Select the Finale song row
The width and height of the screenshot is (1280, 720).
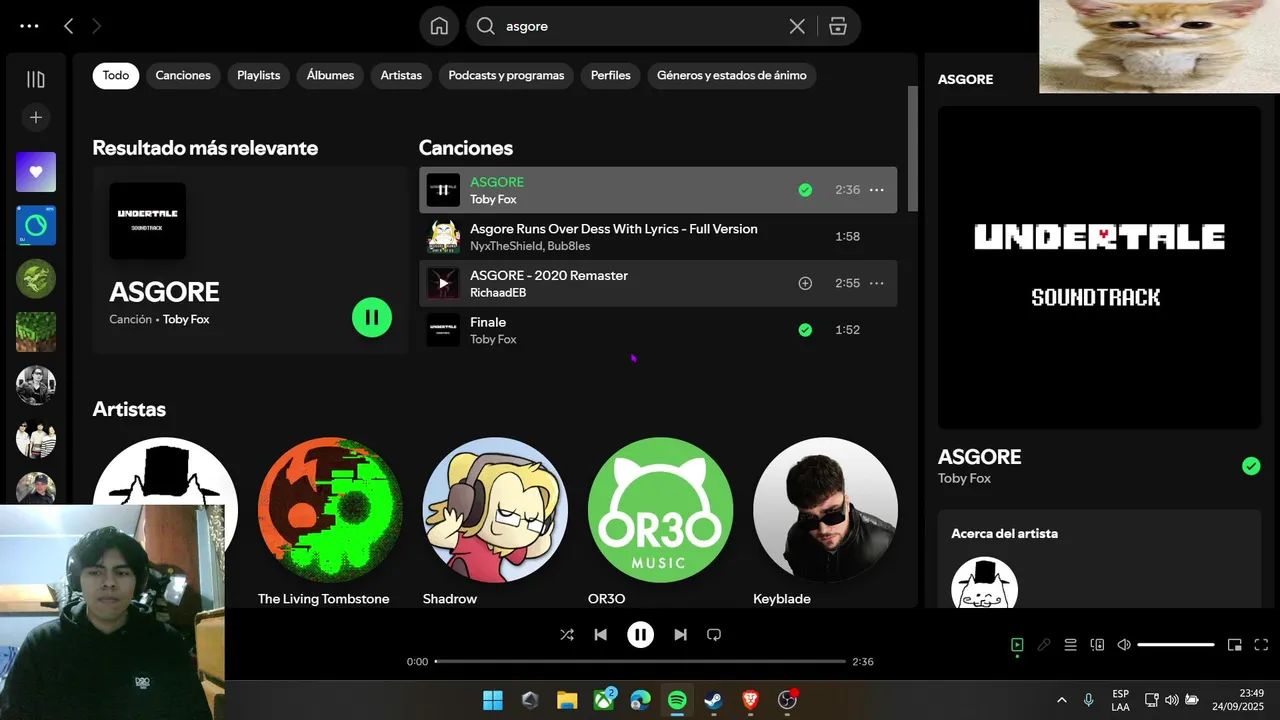[x=658, y=330]
